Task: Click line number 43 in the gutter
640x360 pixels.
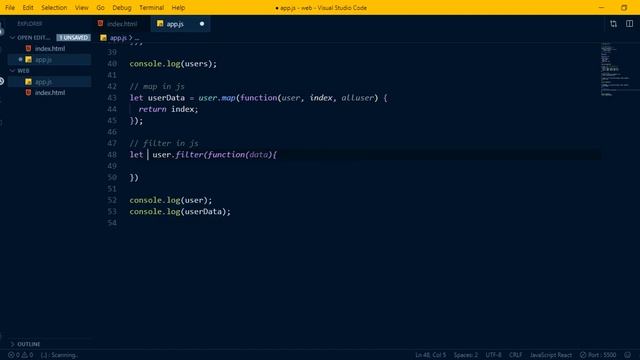Action: tap(112, 98)
